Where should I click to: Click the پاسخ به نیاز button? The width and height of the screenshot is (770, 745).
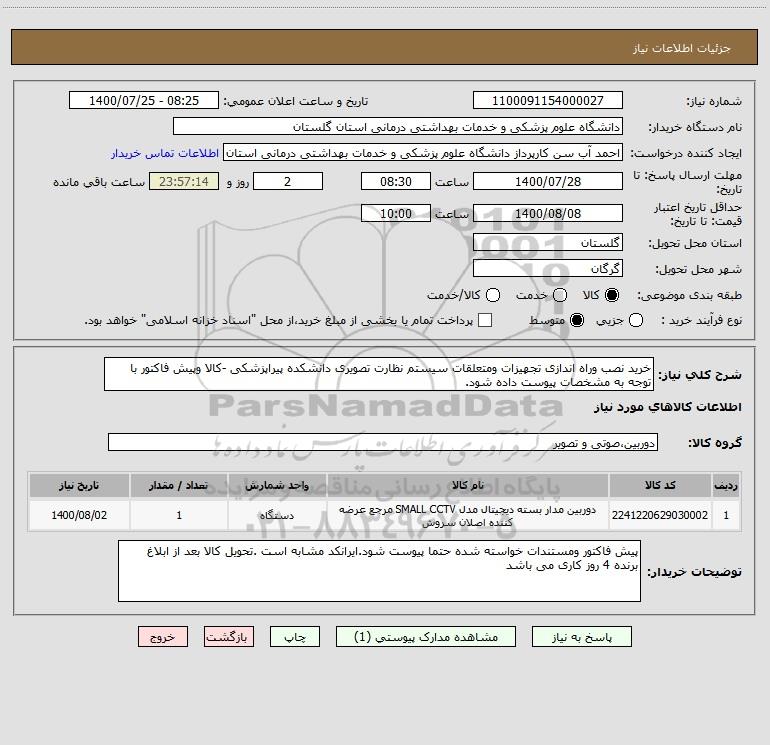[582, 637]
